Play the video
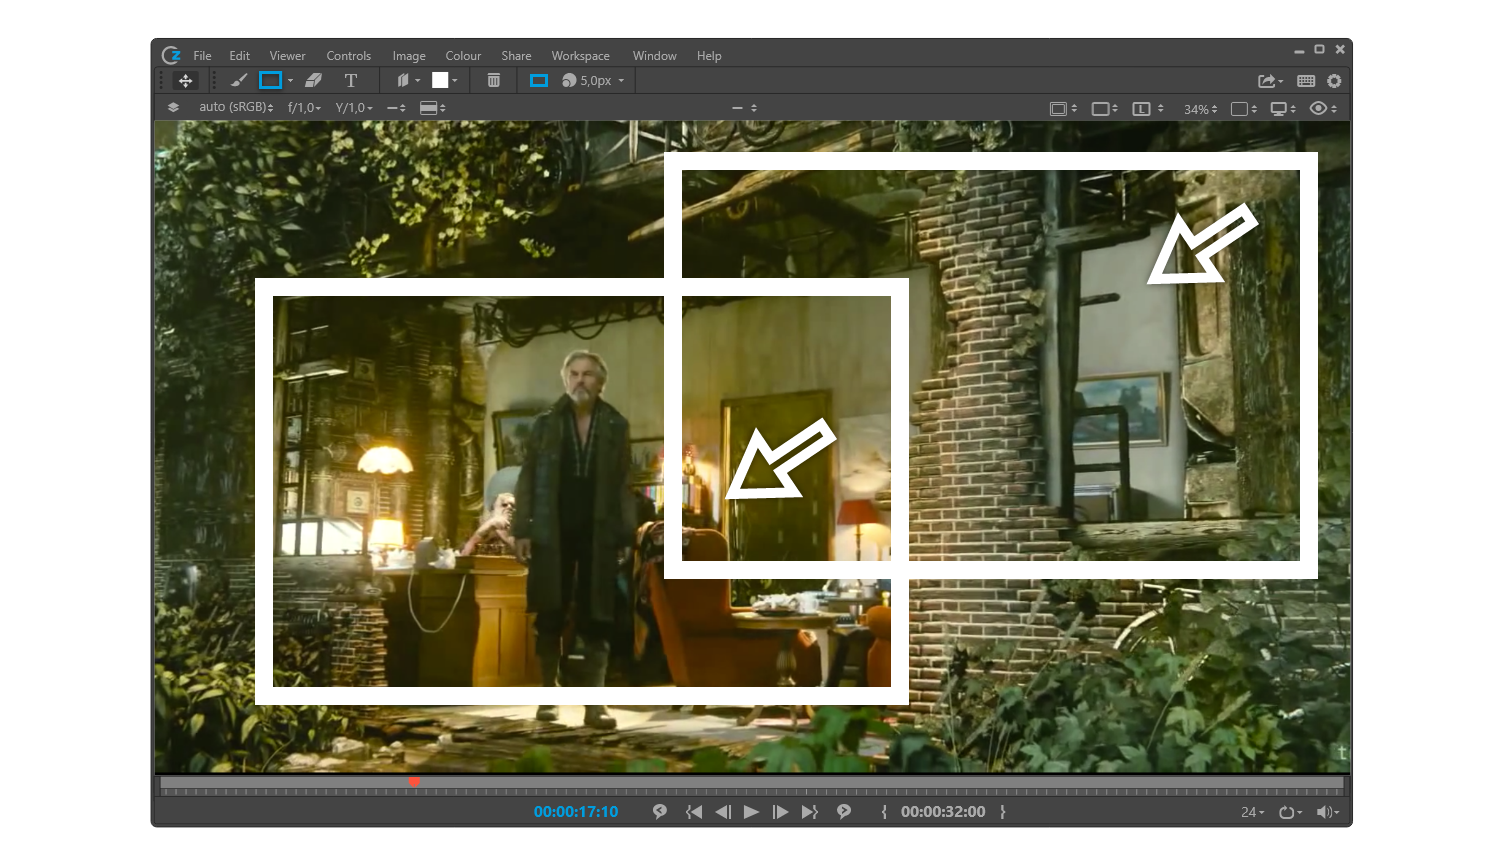The height and width of the screenshot is (866, 1496). tap(751, 812)
